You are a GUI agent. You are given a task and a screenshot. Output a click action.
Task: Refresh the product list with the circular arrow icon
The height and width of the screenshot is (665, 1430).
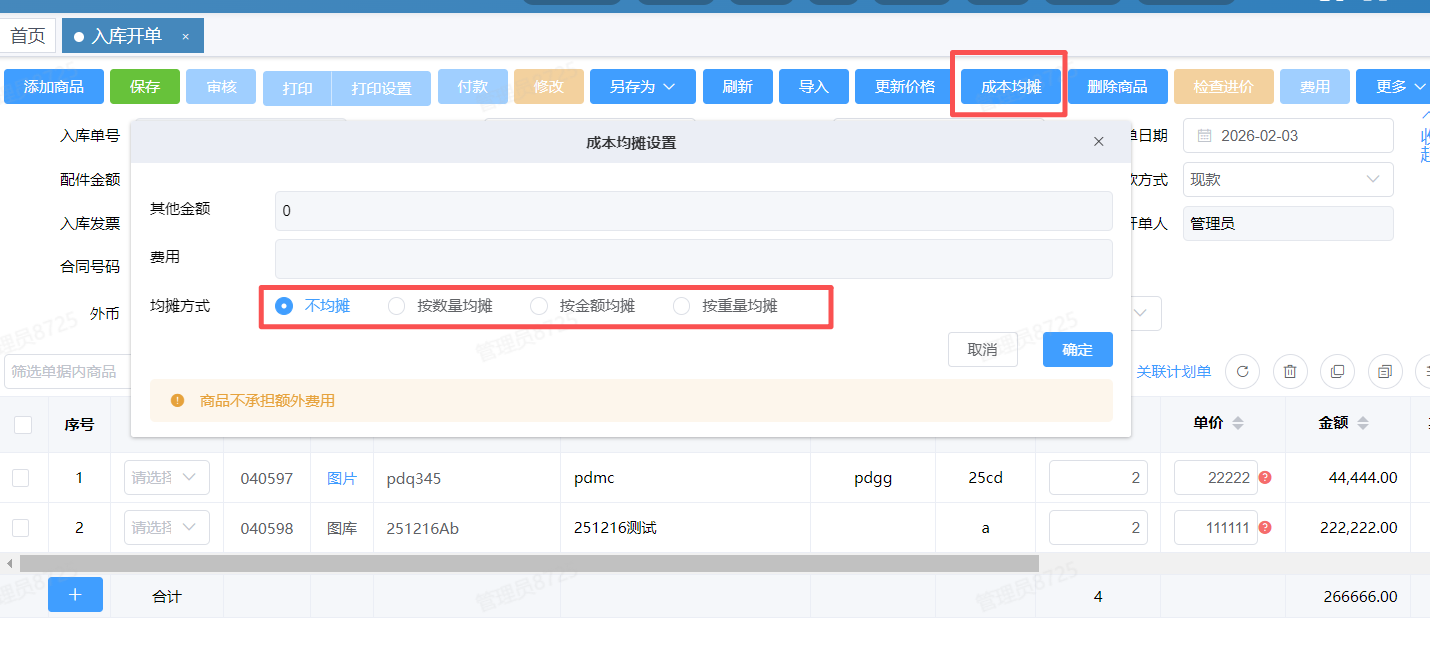coord(1242,371)
